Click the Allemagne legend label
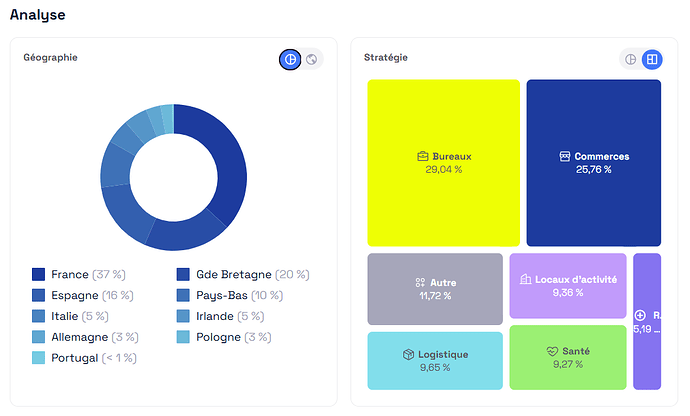The image size is (690, 416). coord(79,337)
